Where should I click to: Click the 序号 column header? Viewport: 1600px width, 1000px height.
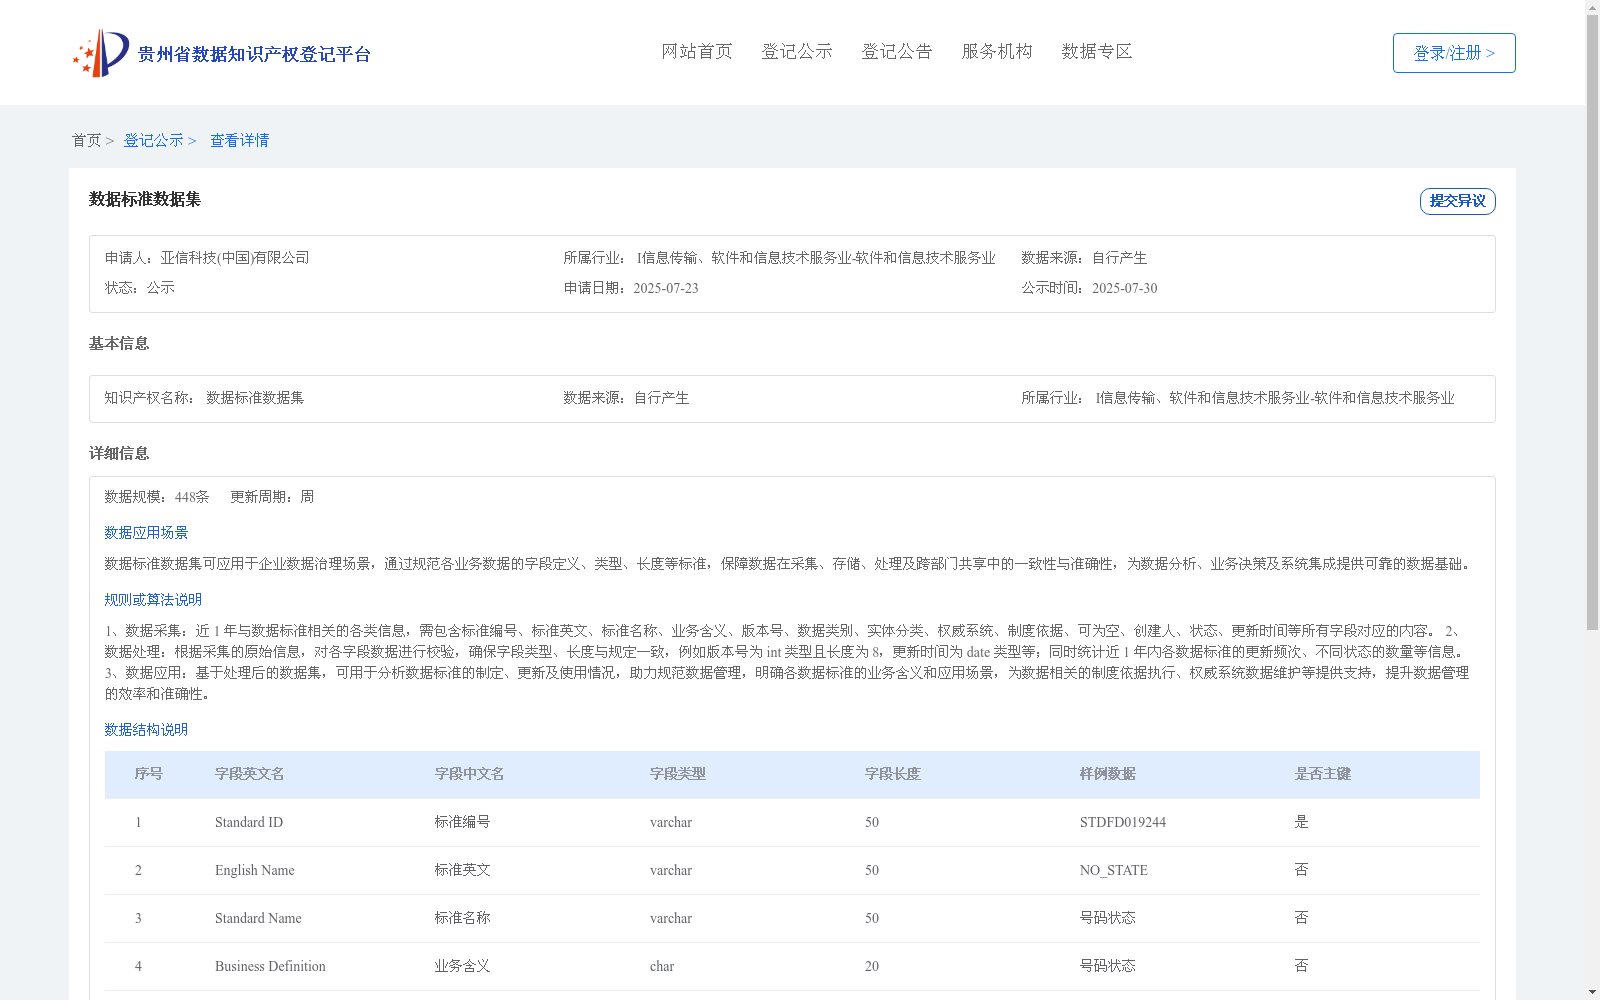[x=149, y=774]
